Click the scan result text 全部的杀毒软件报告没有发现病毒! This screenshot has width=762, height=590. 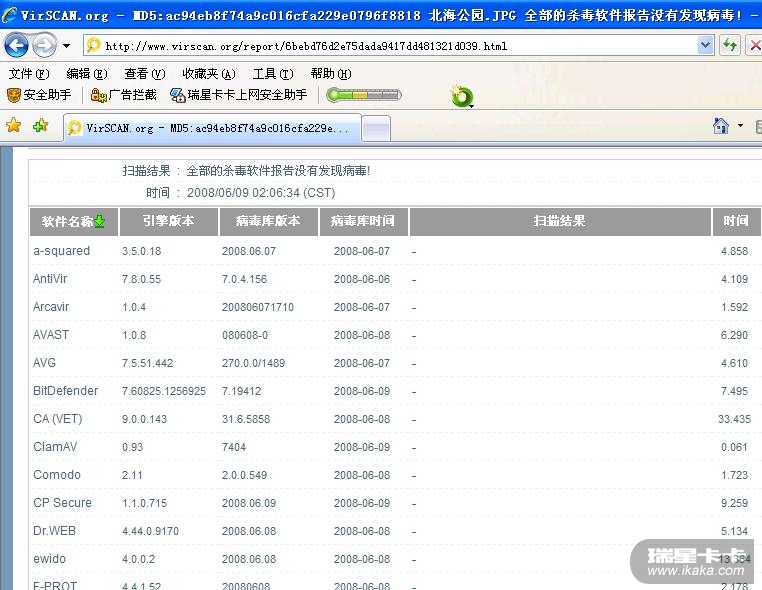pyautogui.click(x=278, y=171)
